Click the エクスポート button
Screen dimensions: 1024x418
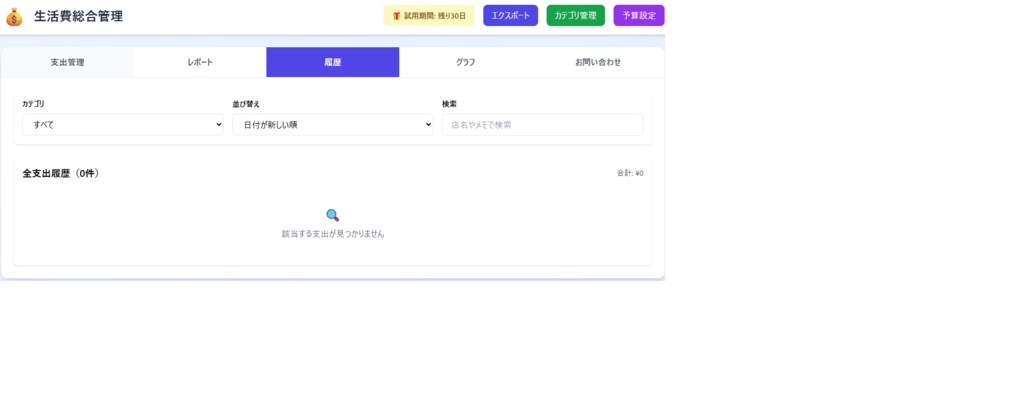tap(510, 16)
